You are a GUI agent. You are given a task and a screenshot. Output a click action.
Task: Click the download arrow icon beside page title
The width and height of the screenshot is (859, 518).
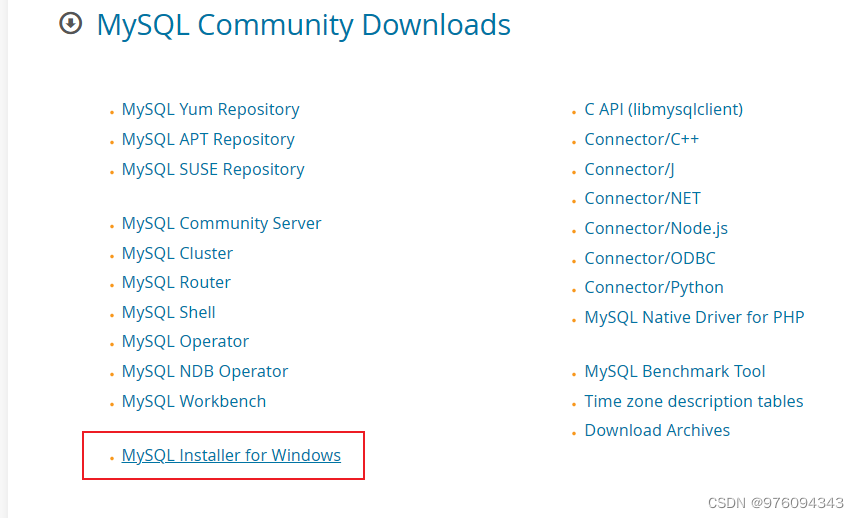[71, 24]
